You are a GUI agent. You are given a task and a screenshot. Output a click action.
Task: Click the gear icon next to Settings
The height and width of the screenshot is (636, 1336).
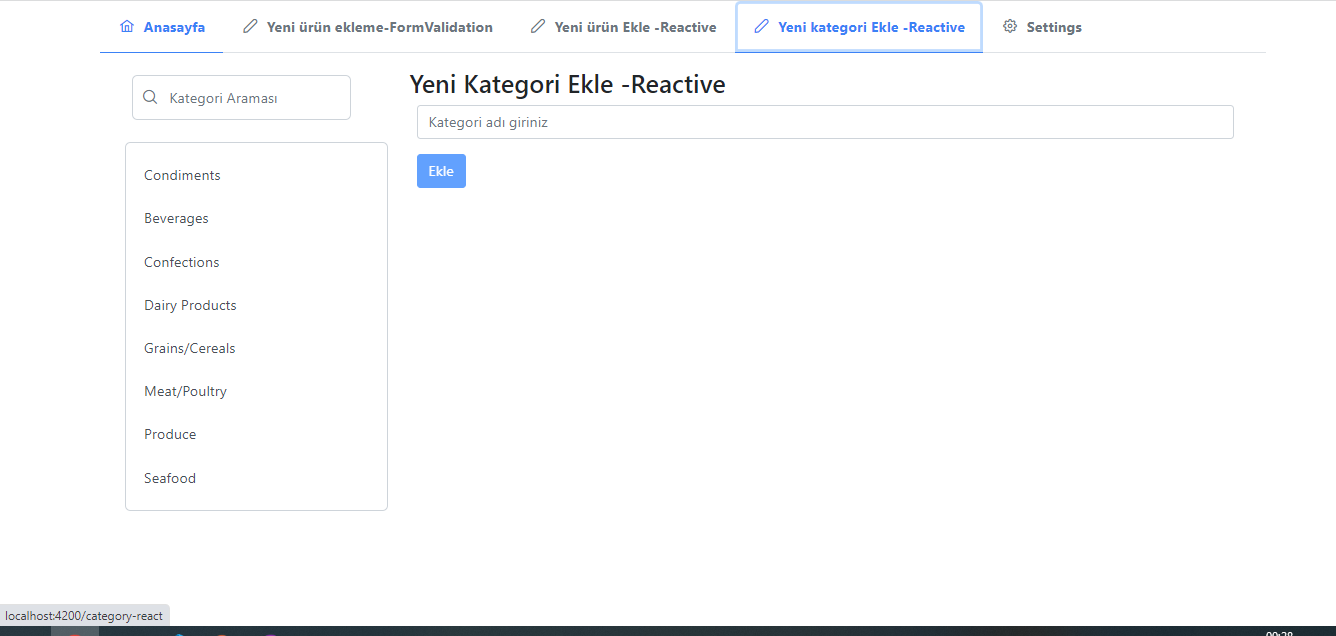click(x=1010, y=27)
